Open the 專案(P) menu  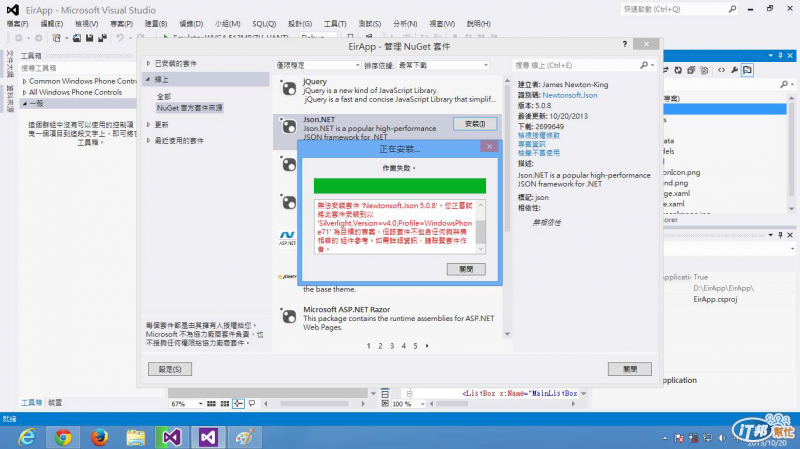coord(121,24)
